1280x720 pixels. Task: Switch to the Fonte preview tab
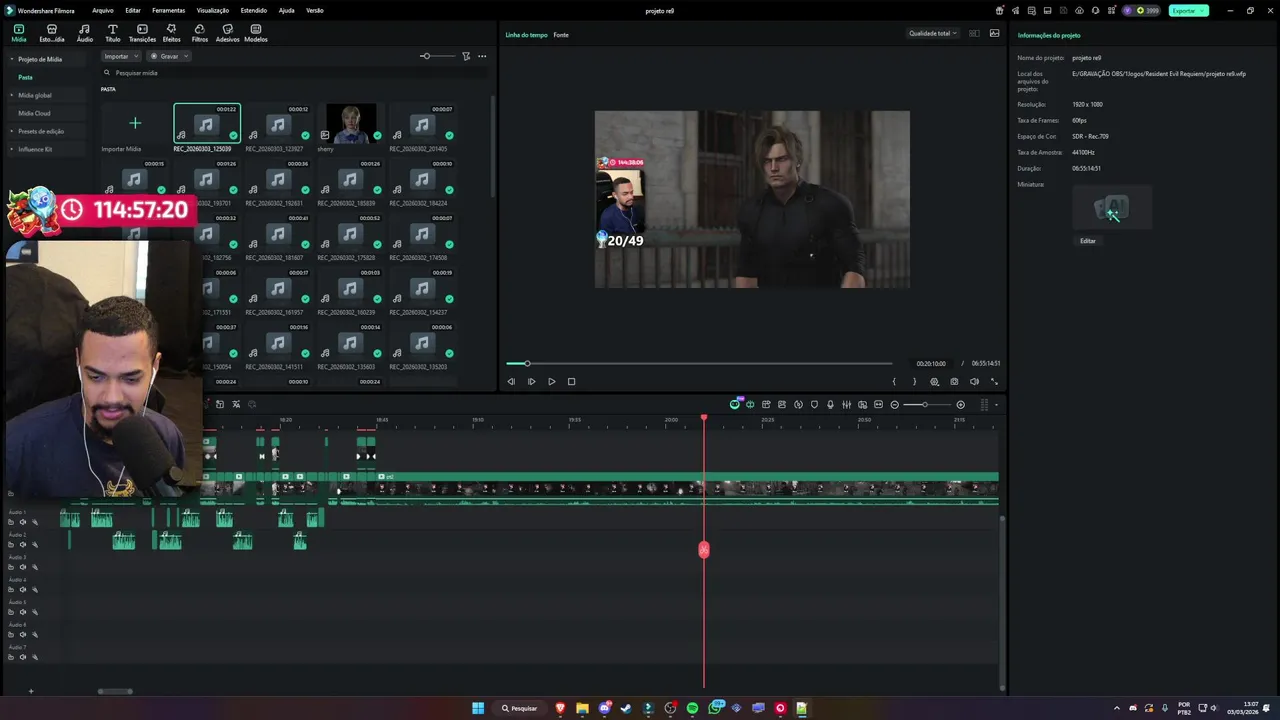[x=561, y=35]
